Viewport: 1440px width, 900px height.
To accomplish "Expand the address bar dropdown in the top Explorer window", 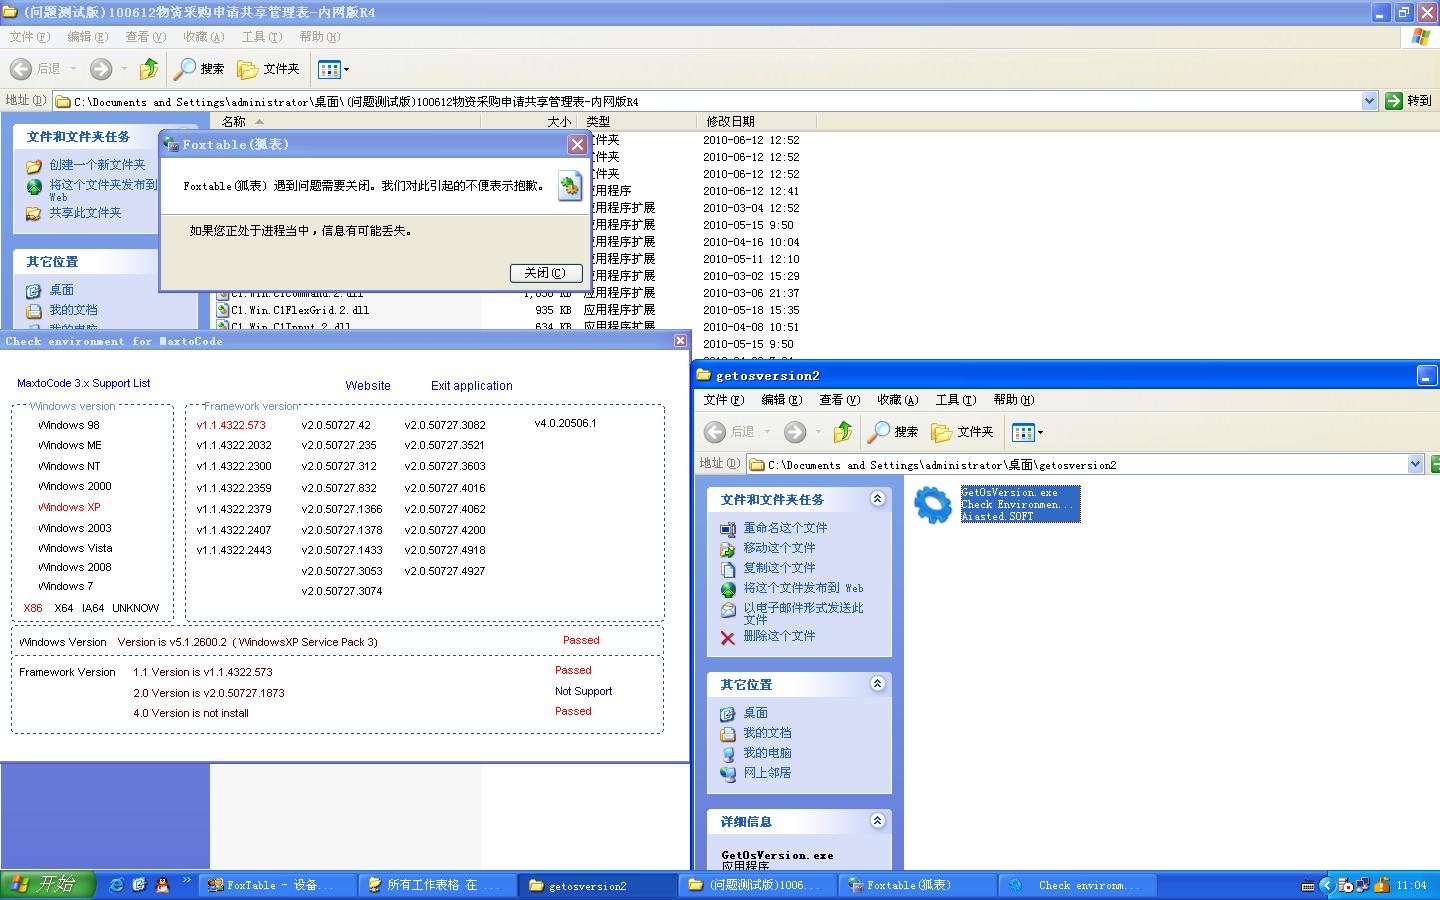I will 1369,101.
